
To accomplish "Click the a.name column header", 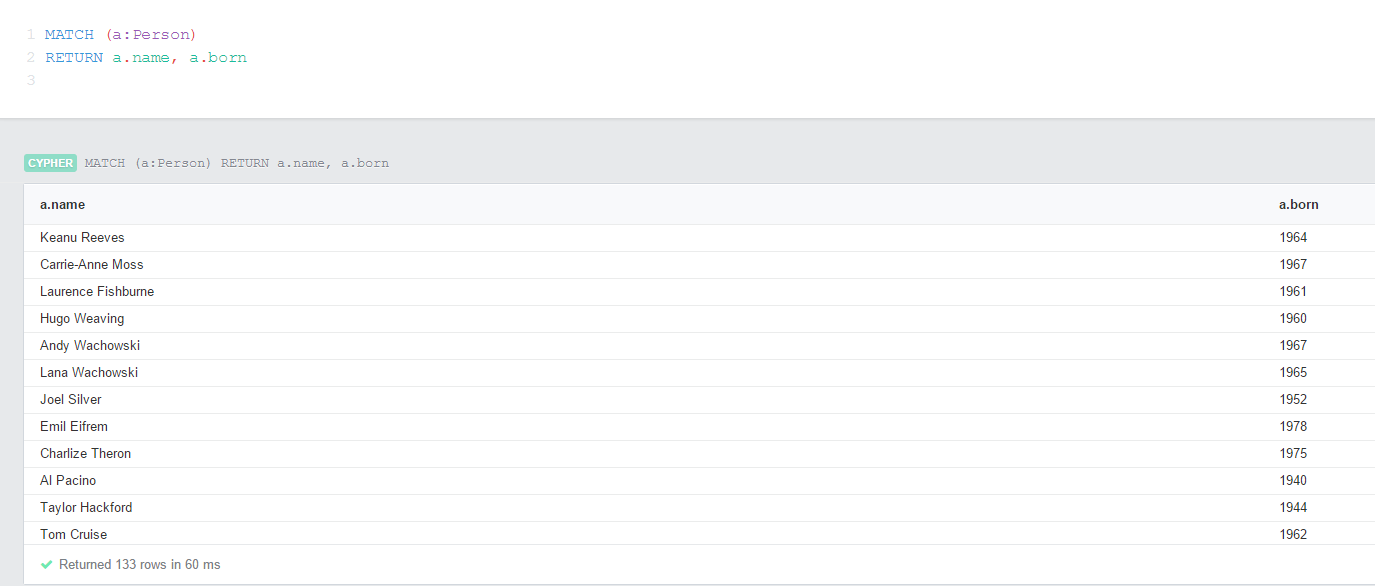I will (62, 204).
